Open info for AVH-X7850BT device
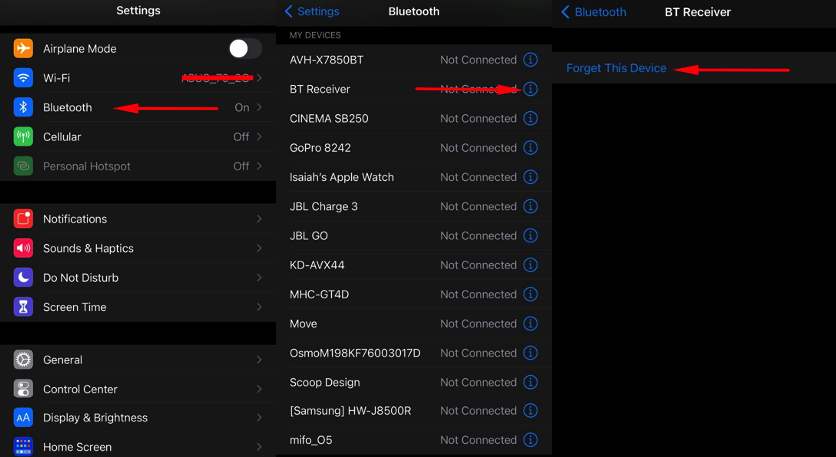836x457 pixels. (530, 60)
